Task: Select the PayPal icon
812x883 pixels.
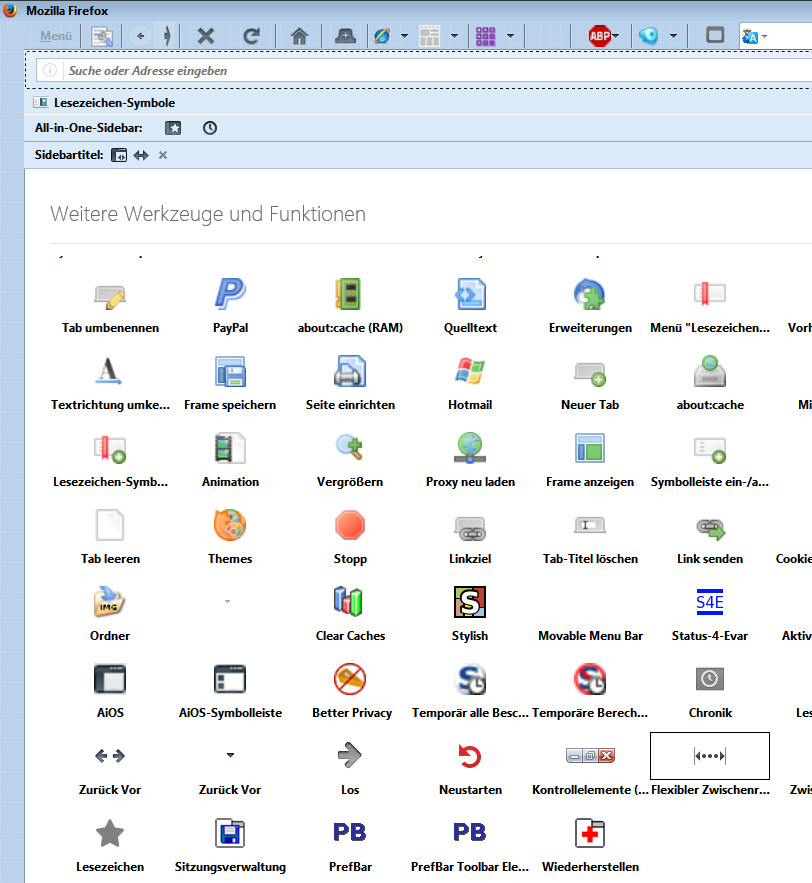Action: (230, 294)
